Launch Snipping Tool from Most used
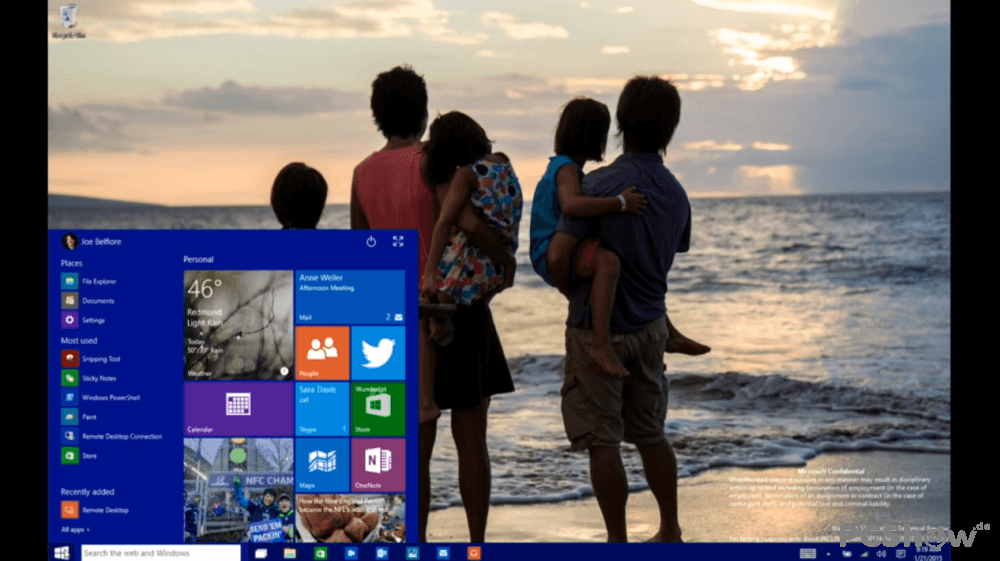Screen dimensions: 1000x561 pos(91,359)
